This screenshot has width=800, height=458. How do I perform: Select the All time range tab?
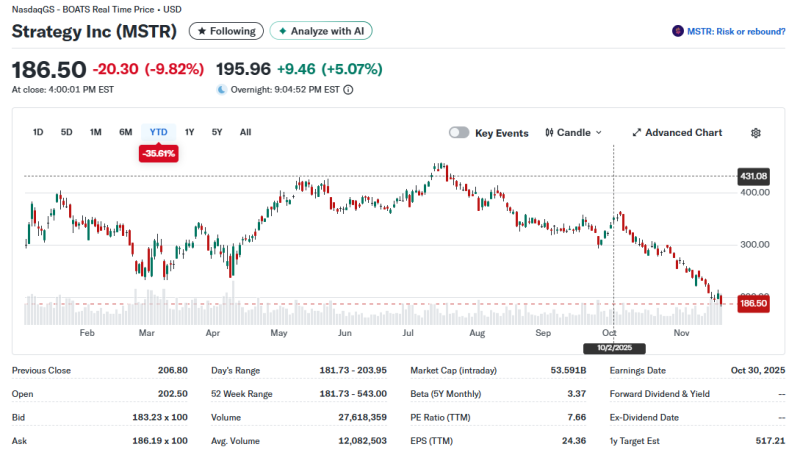click(245, 132)
